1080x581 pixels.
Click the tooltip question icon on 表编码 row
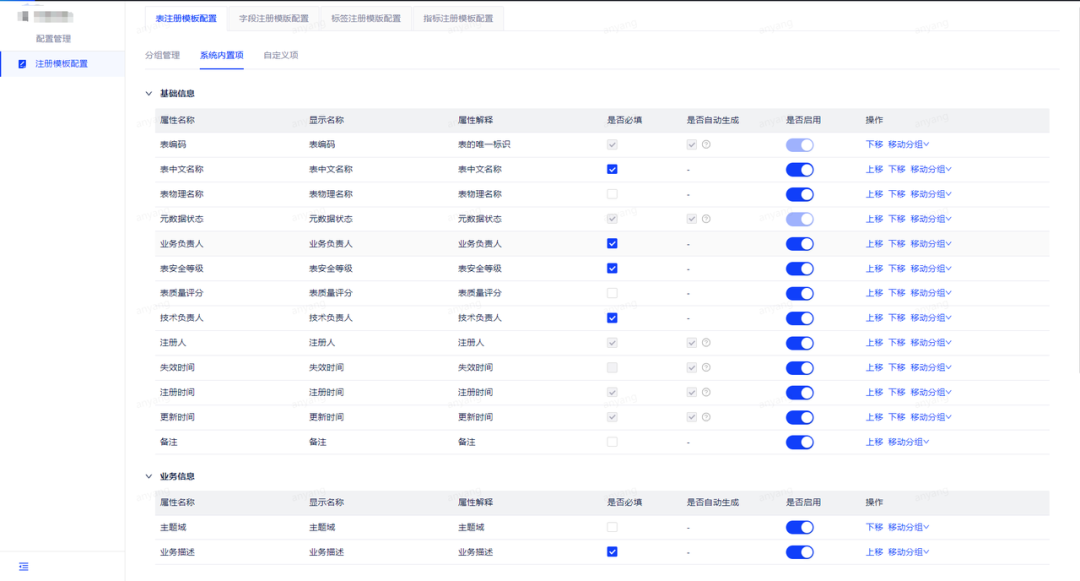706,144
